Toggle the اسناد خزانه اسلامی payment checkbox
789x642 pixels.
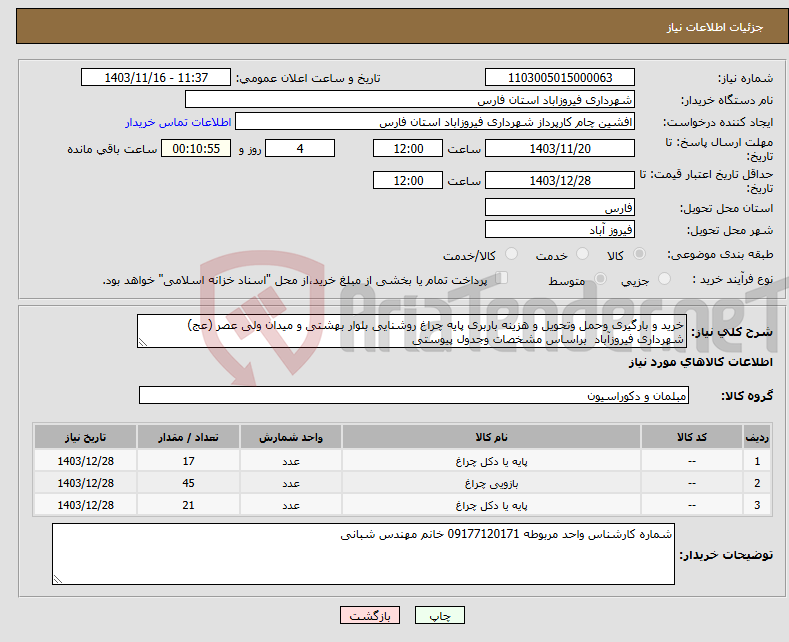coord(502,278)
